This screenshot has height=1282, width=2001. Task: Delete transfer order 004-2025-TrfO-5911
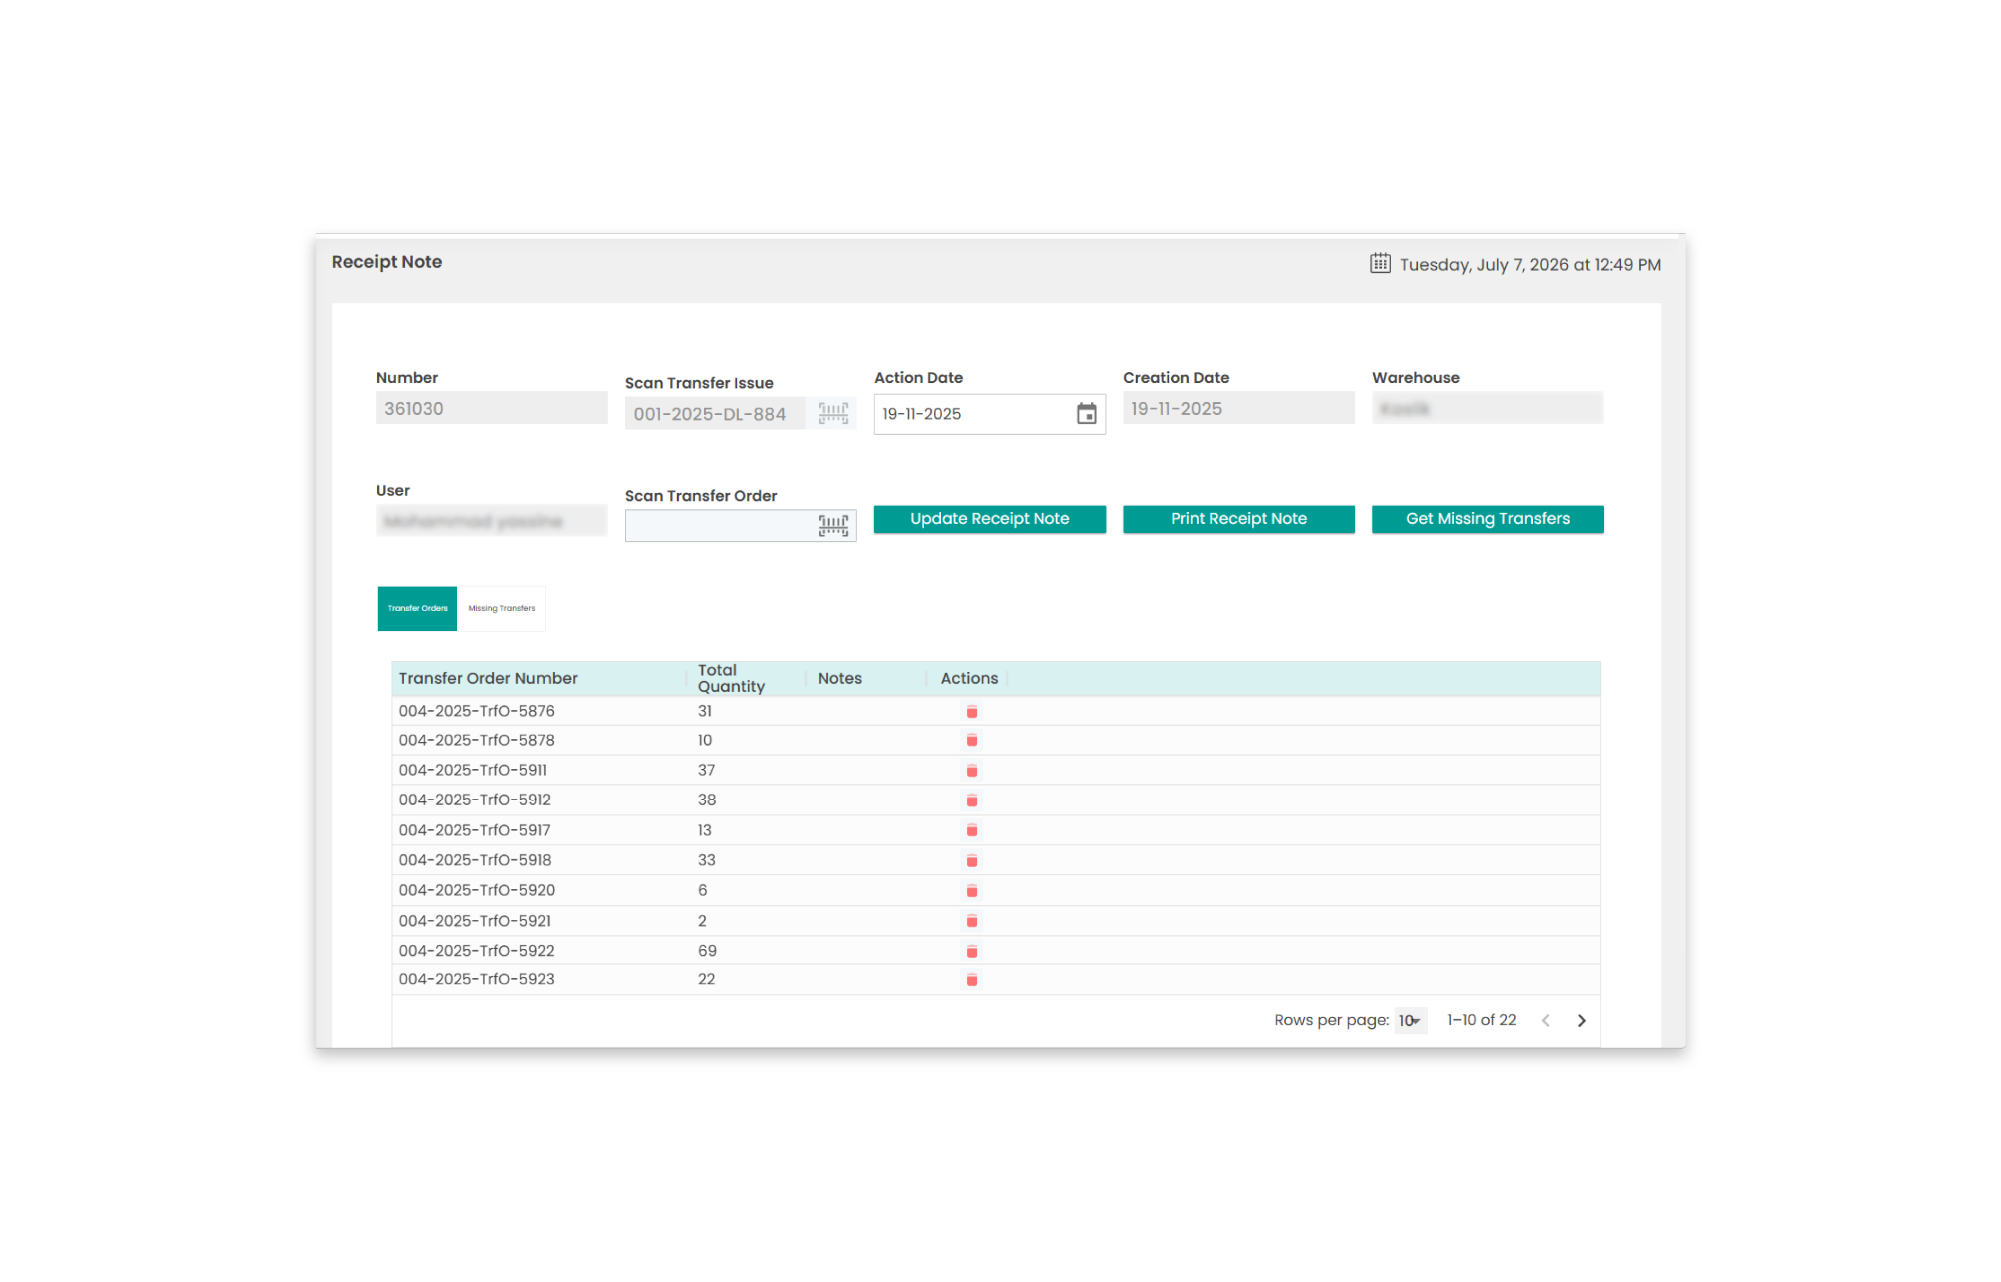pyautogui.click(x=971, y=771)
